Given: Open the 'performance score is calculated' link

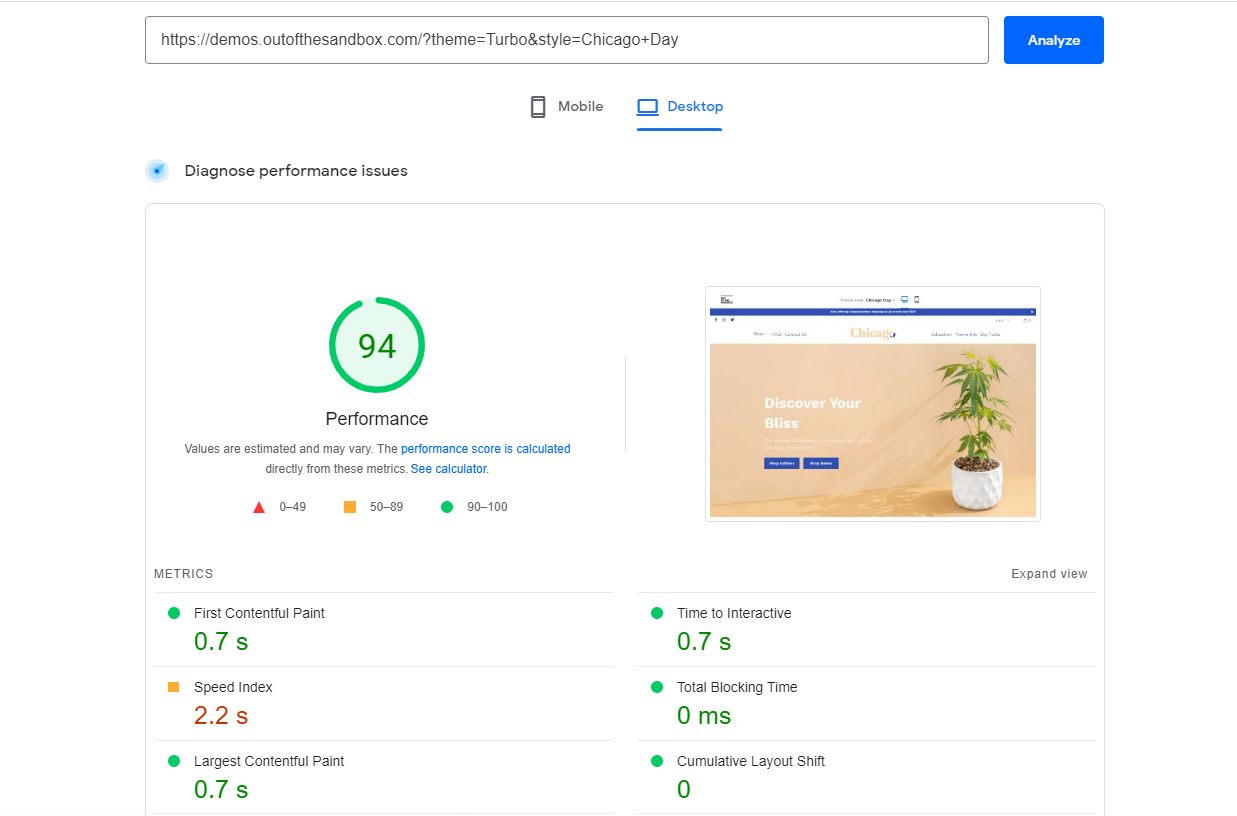Looking at the screenshot, I should point(486,449).
